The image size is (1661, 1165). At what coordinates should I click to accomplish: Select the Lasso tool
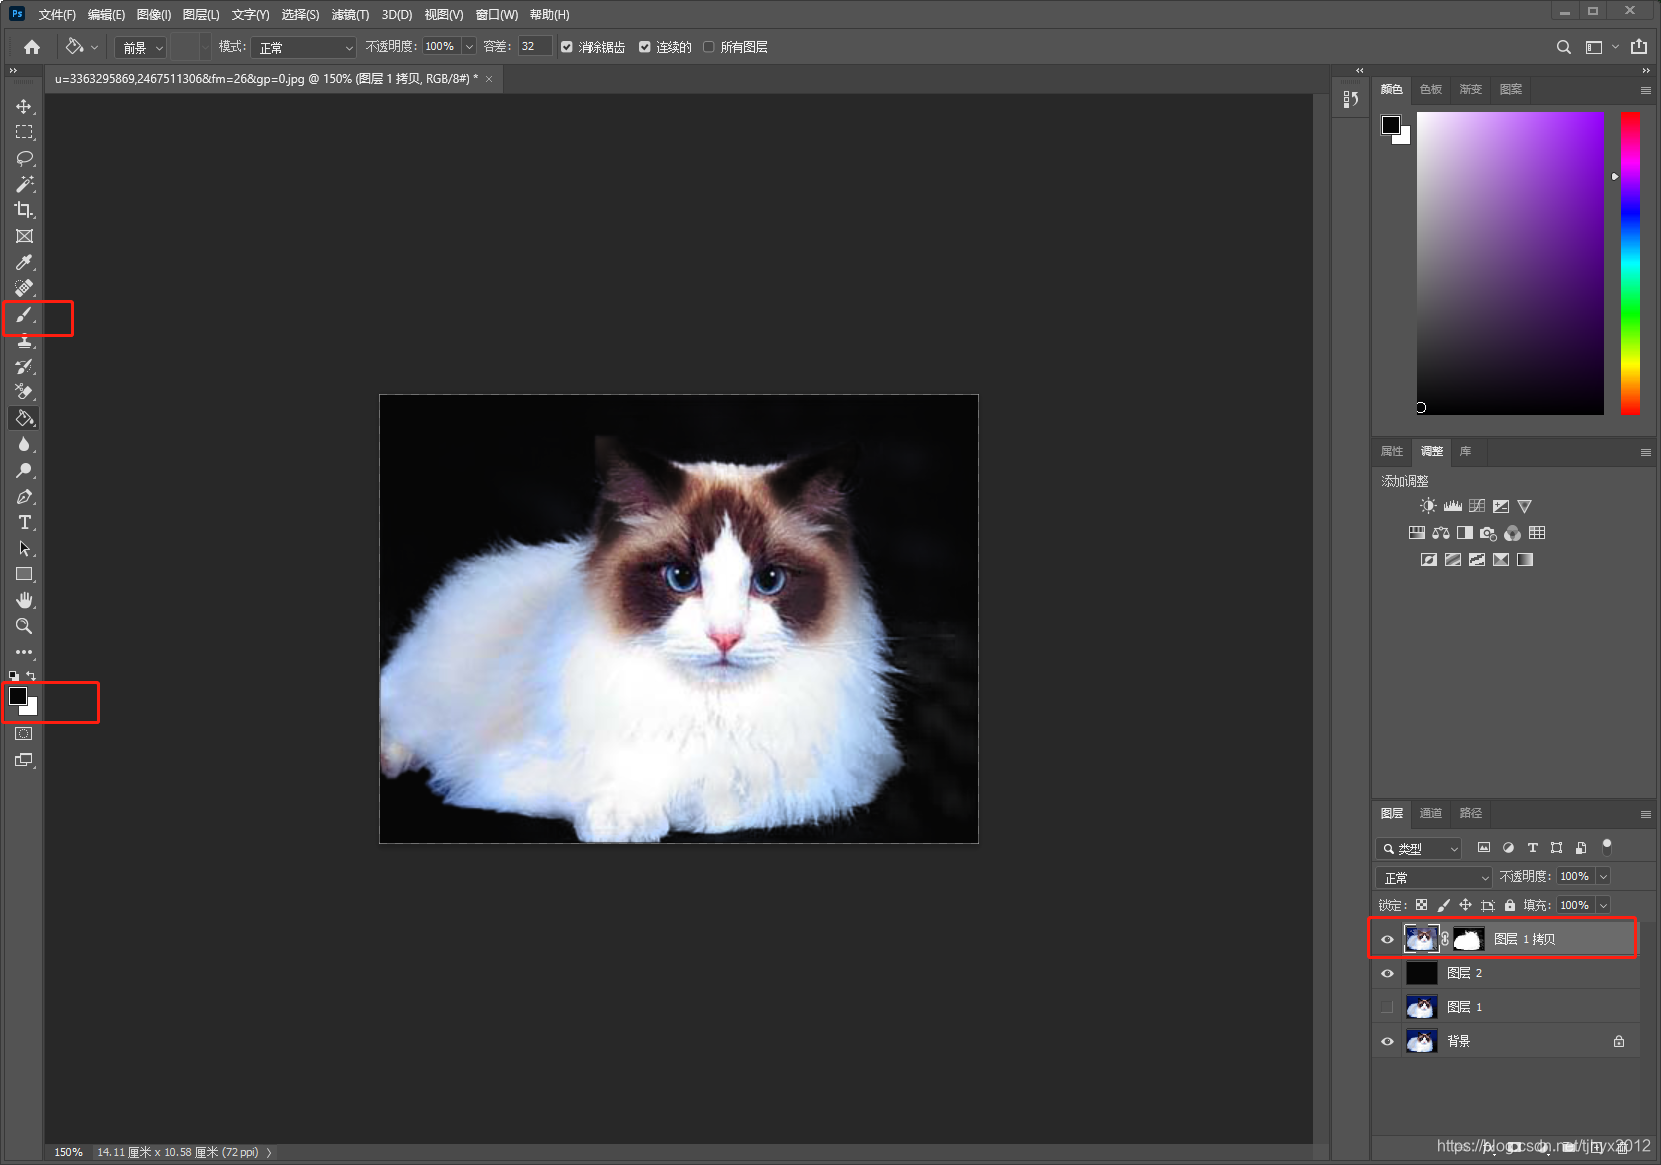24,158
